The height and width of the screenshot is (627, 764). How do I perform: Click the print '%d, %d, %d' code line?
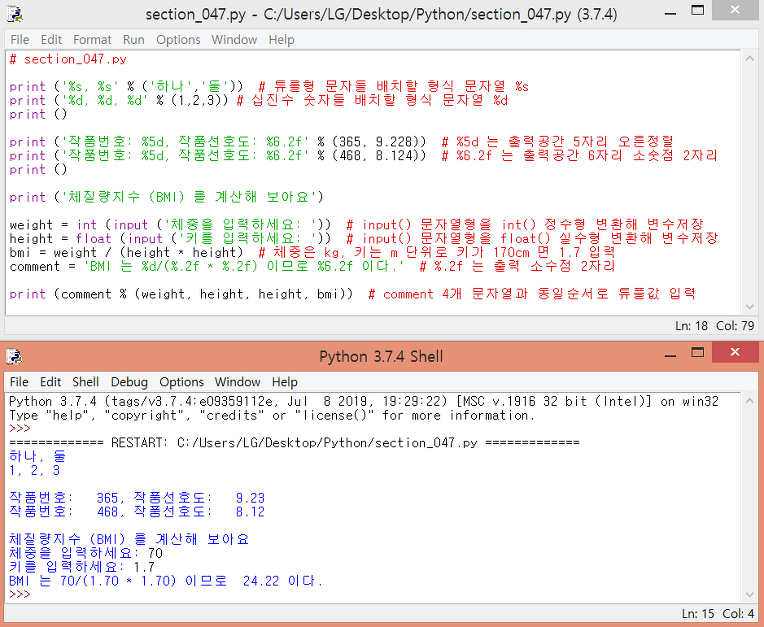[x=259, y=100]
